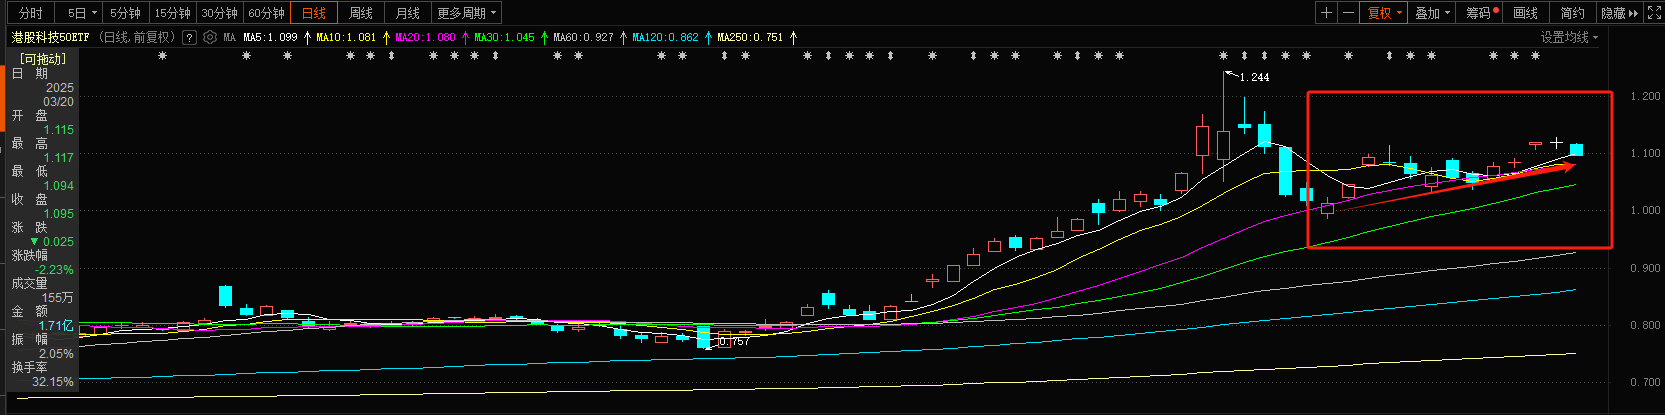Zoom out chart with minus button
The image size is (1665, 415).
(1348, 13)
